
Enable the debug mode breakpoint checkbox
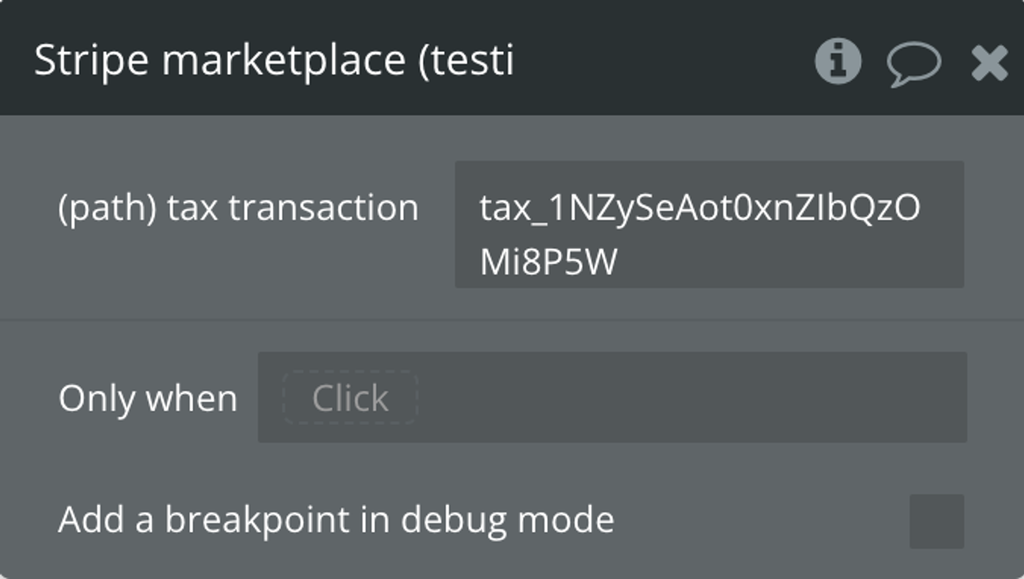[936, 521]
